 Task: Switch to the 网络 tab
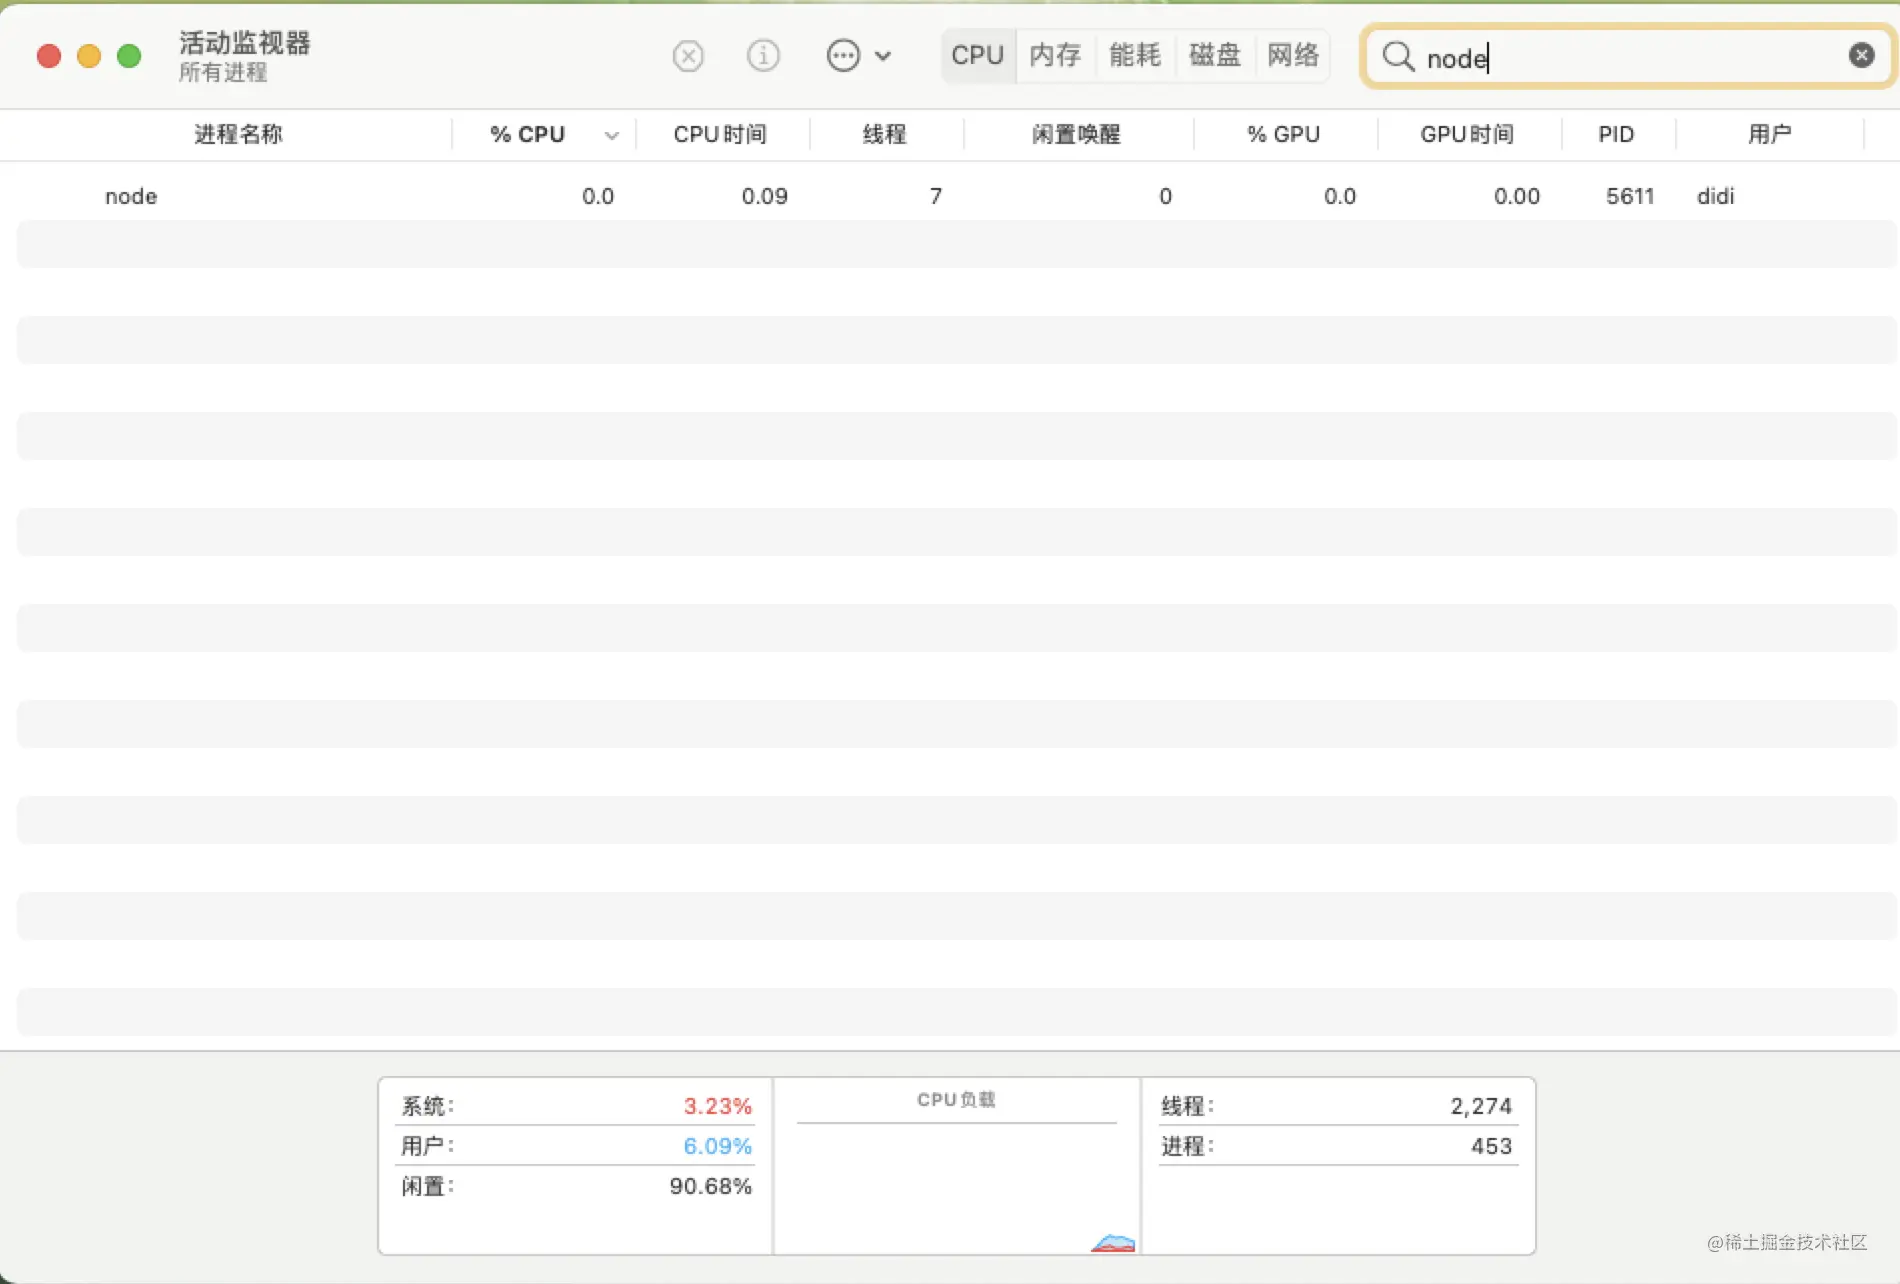1293,55
